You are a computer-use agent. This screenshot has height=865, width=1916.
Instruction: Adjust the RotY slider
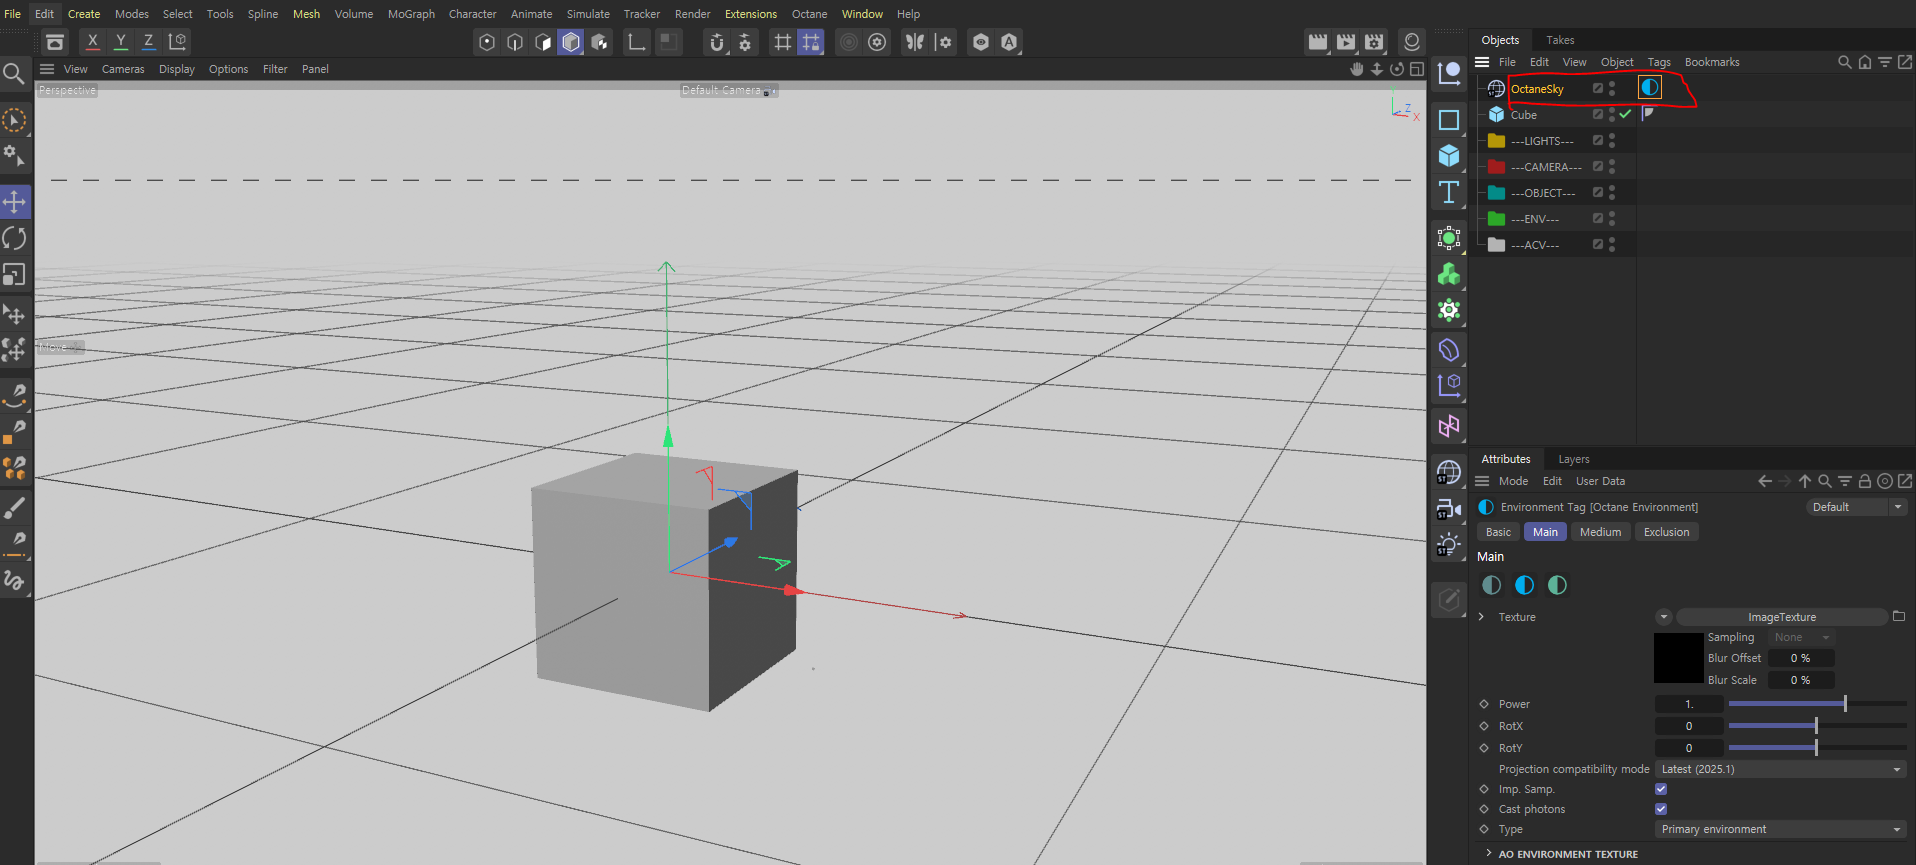(1817, 748)
